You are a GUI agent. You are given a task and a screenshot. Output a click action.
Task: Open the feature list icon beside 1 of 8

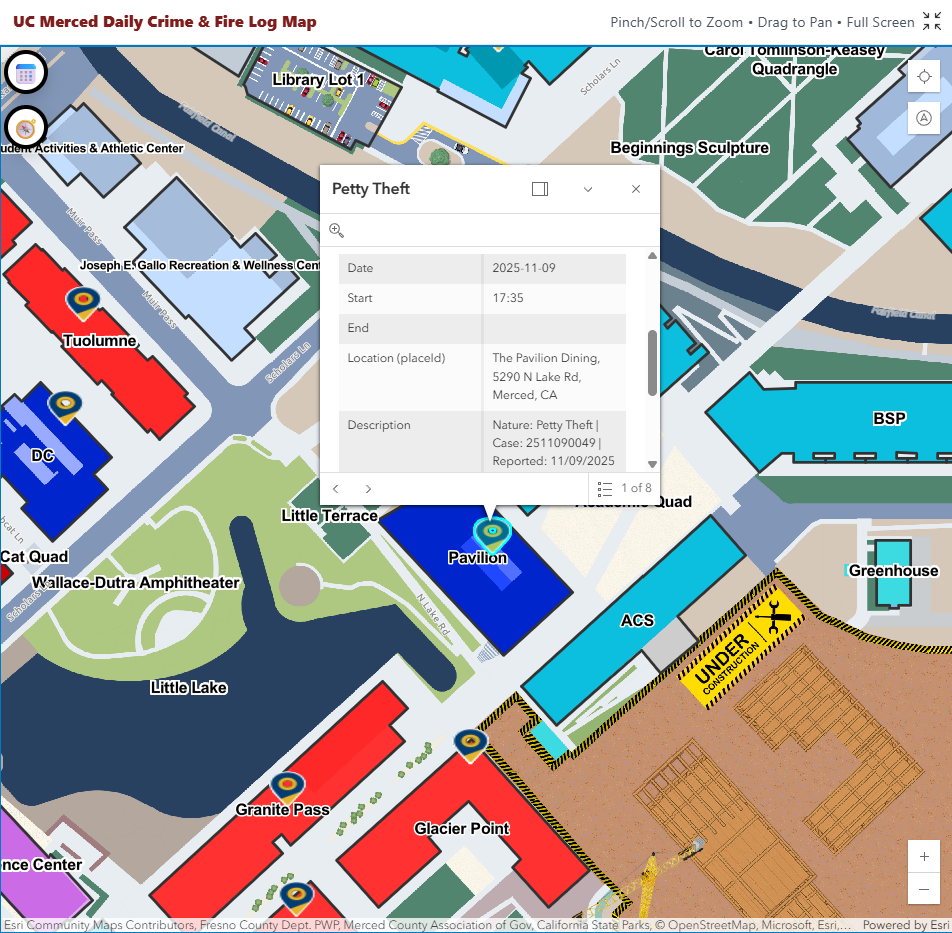tap(604, 489)
